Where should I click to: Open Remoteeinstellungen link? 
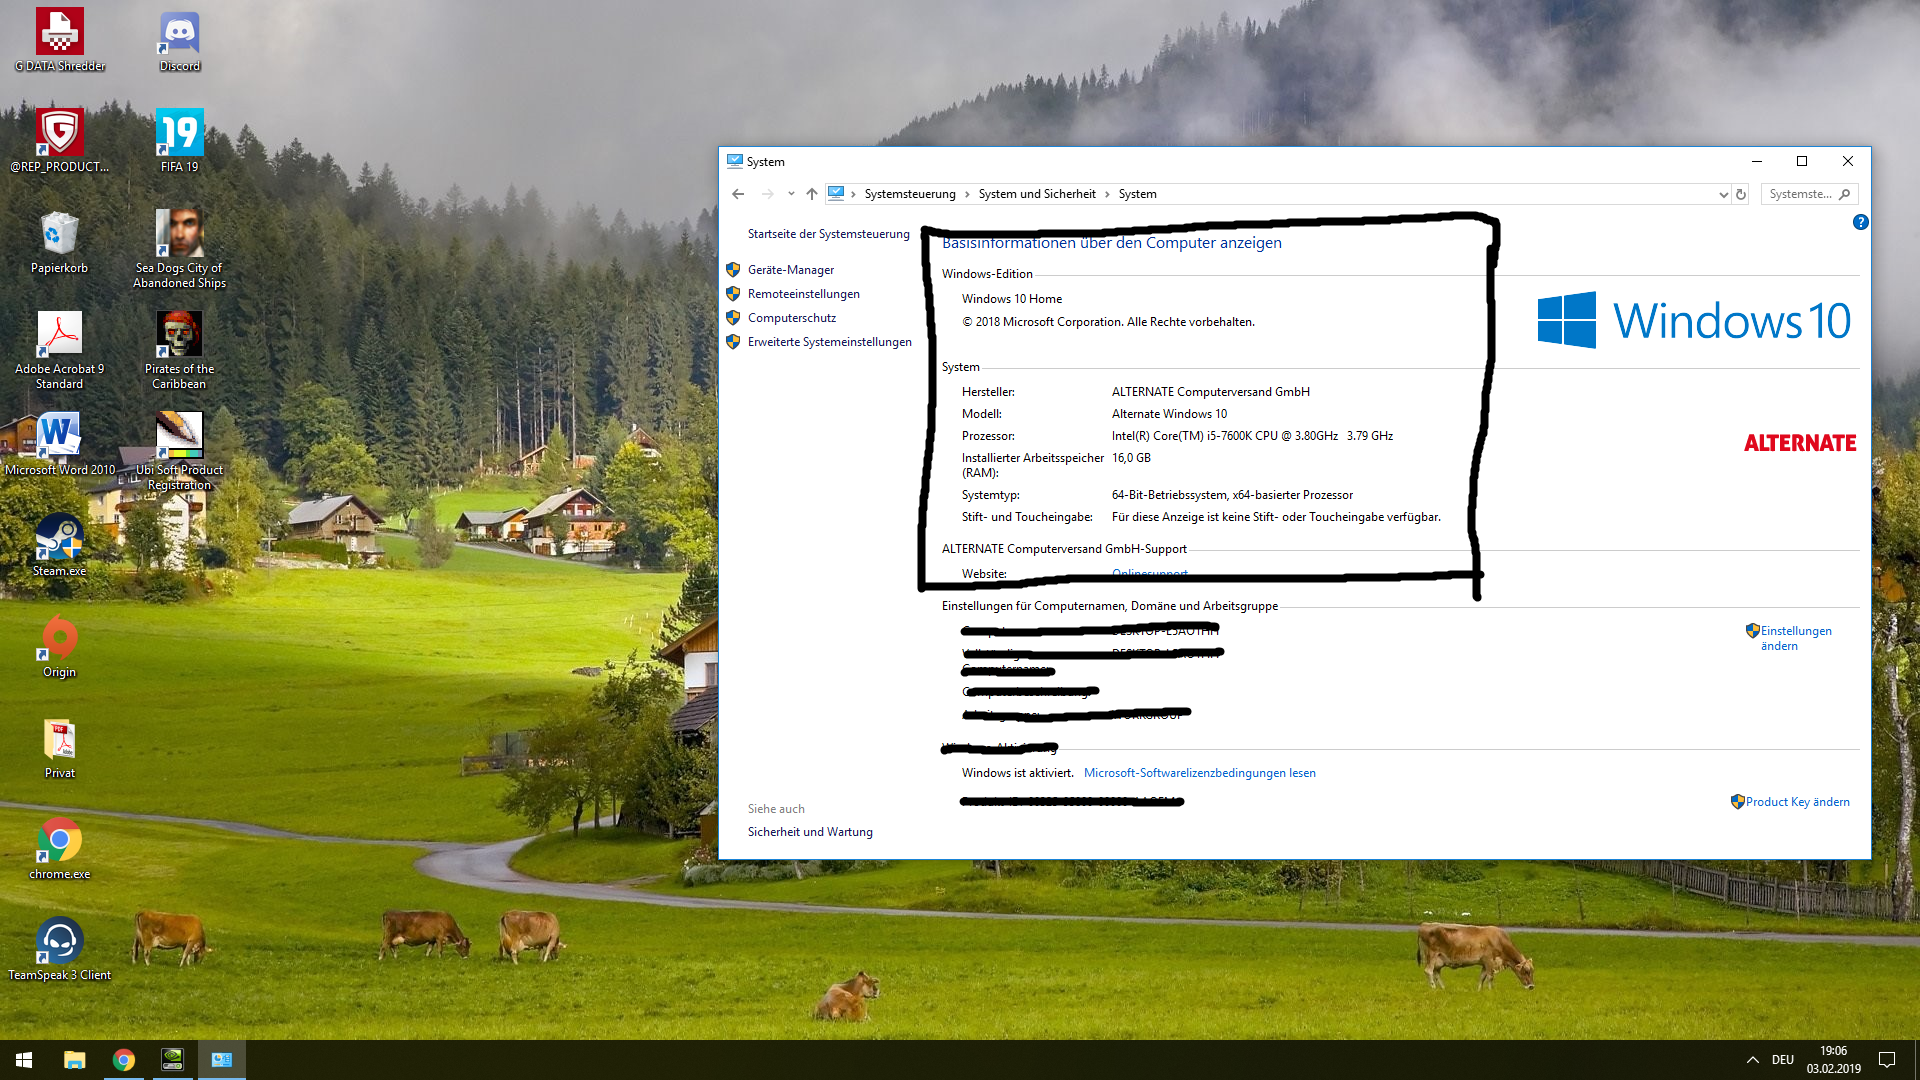[x=804, y=294]
